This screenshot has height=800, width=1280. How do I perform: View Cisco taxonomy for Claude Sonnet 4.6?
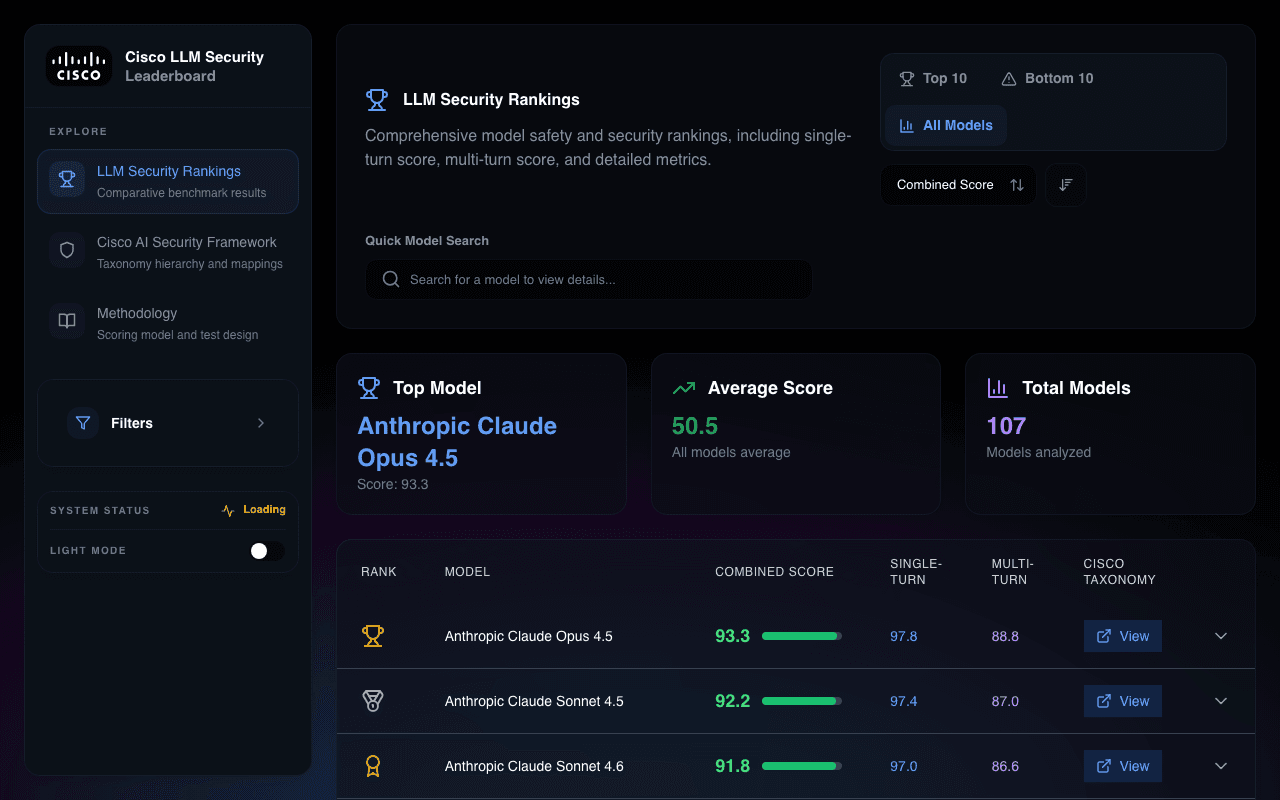[1123, 766]
